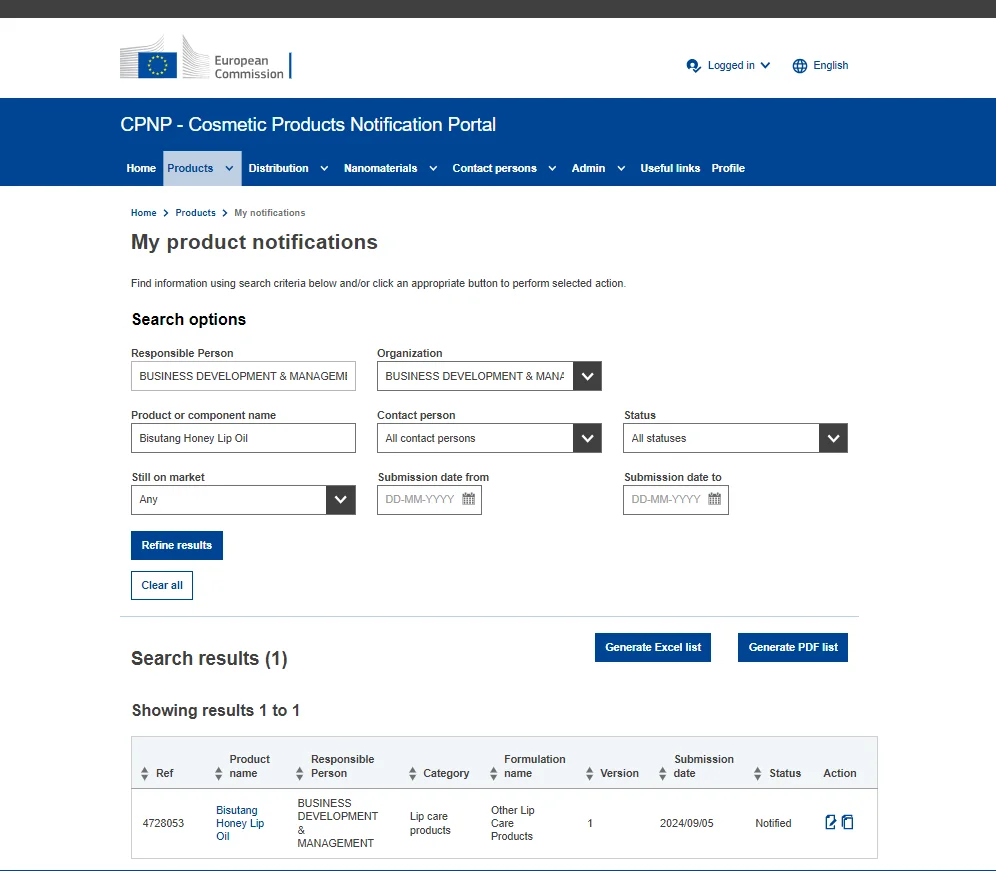Click the globe language icon
Image resolution: width=996 pixels, height=871 pixels.
(x=799, y=66)
